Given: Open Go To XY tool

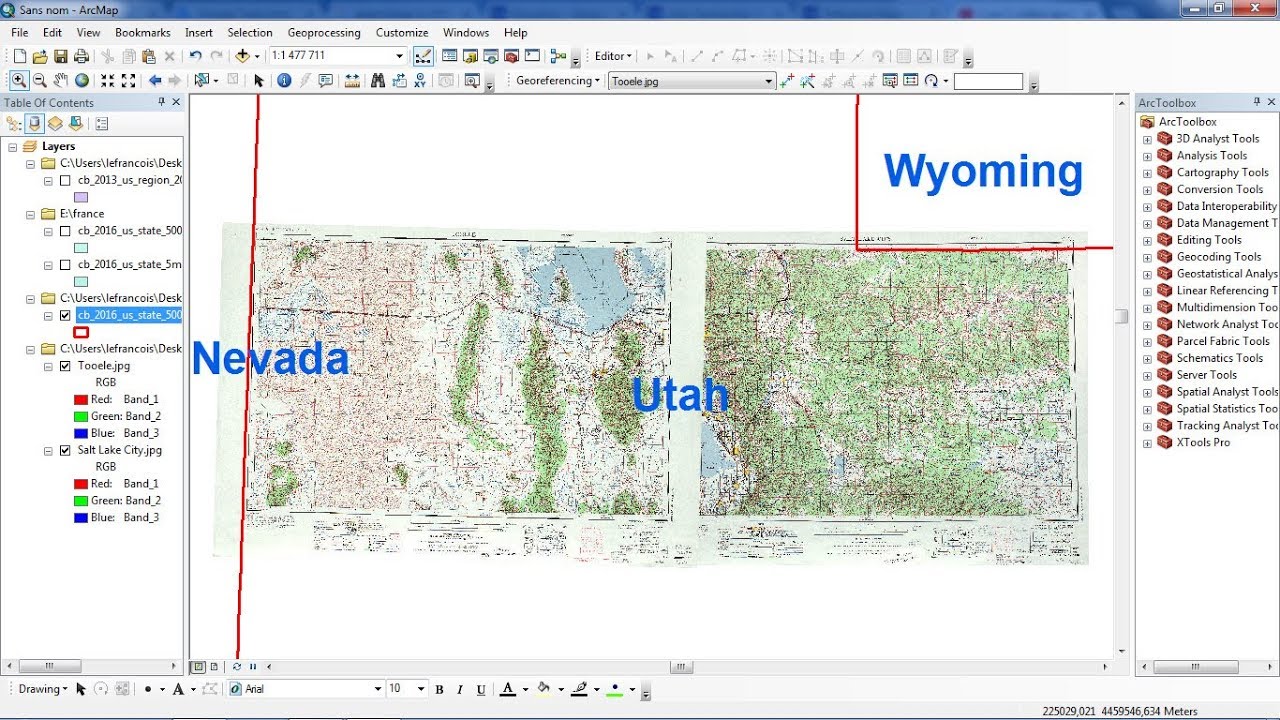Looking at the screenshot, I should pos(420,80).
